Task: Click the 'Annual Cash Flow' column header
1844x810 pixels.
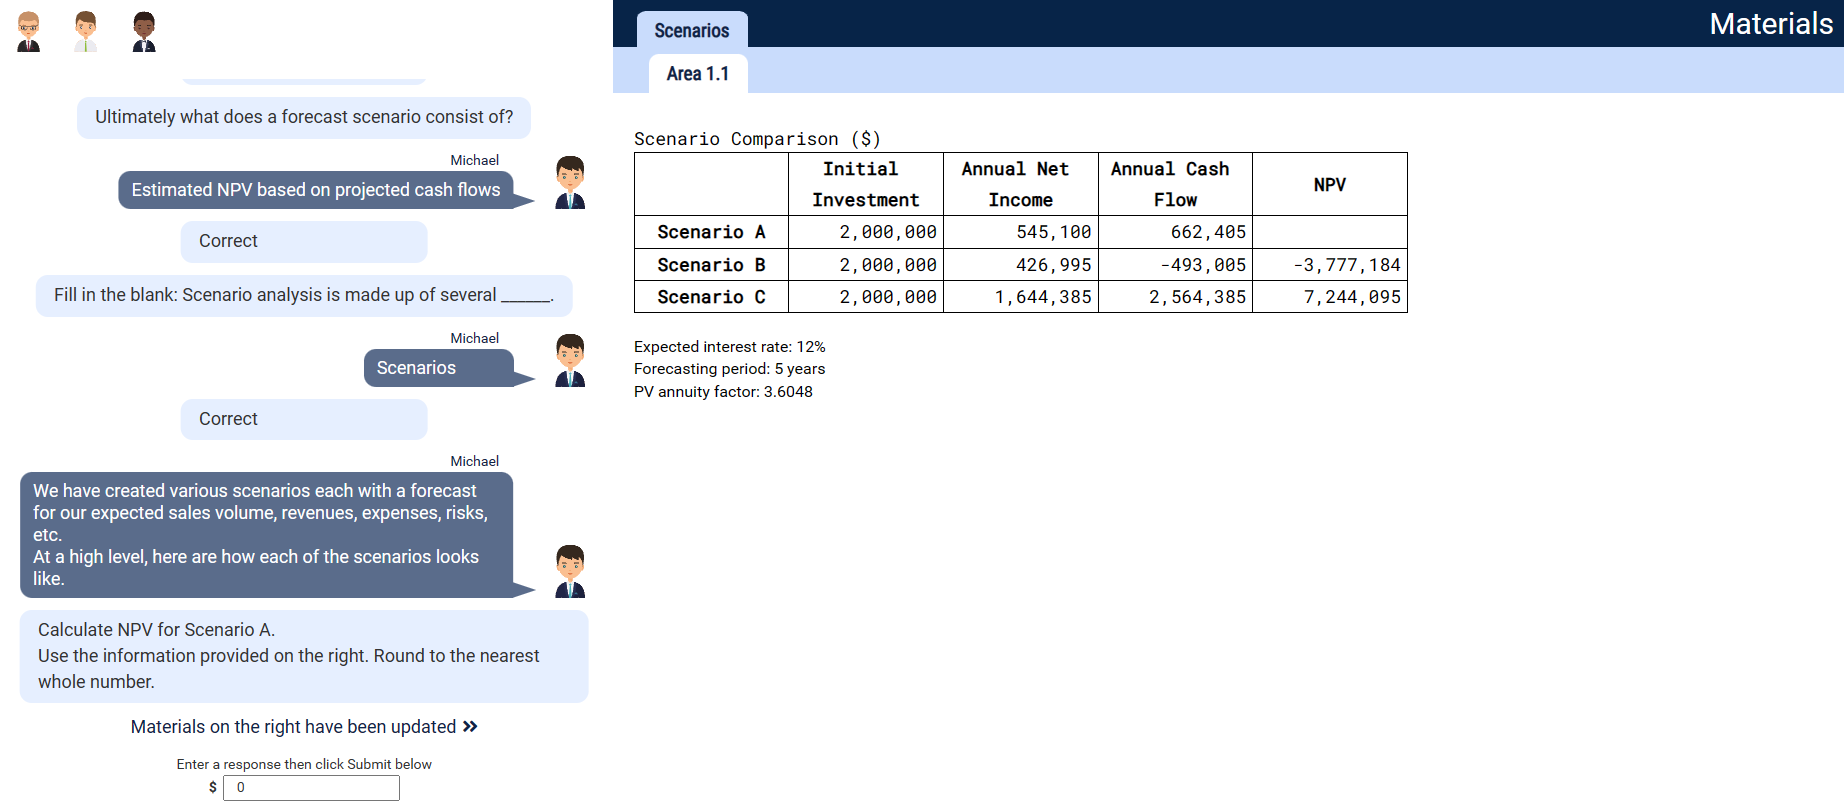Action: point(1175,184)
